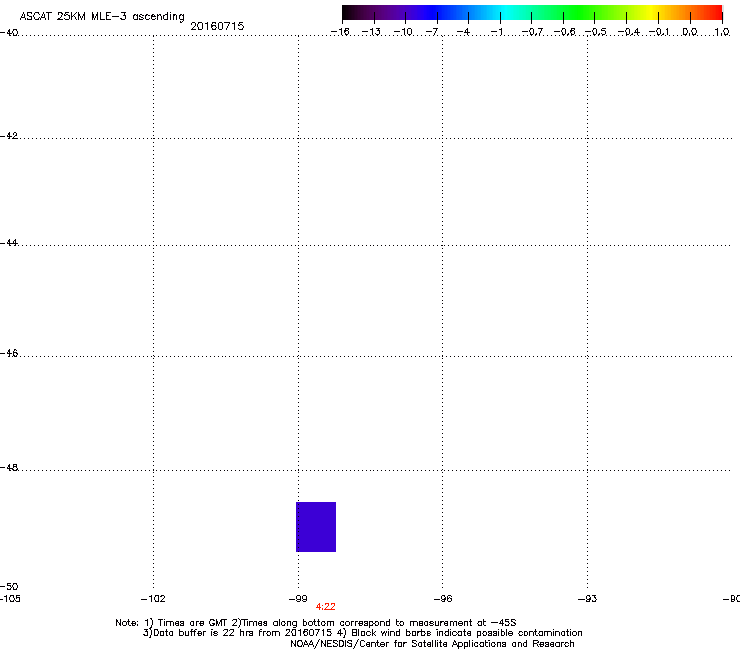Click the title 'ASCAT 25KM MLE-3 ascending'
The width and height of the screenshot is (740, 650).
[x=102, y=17]
